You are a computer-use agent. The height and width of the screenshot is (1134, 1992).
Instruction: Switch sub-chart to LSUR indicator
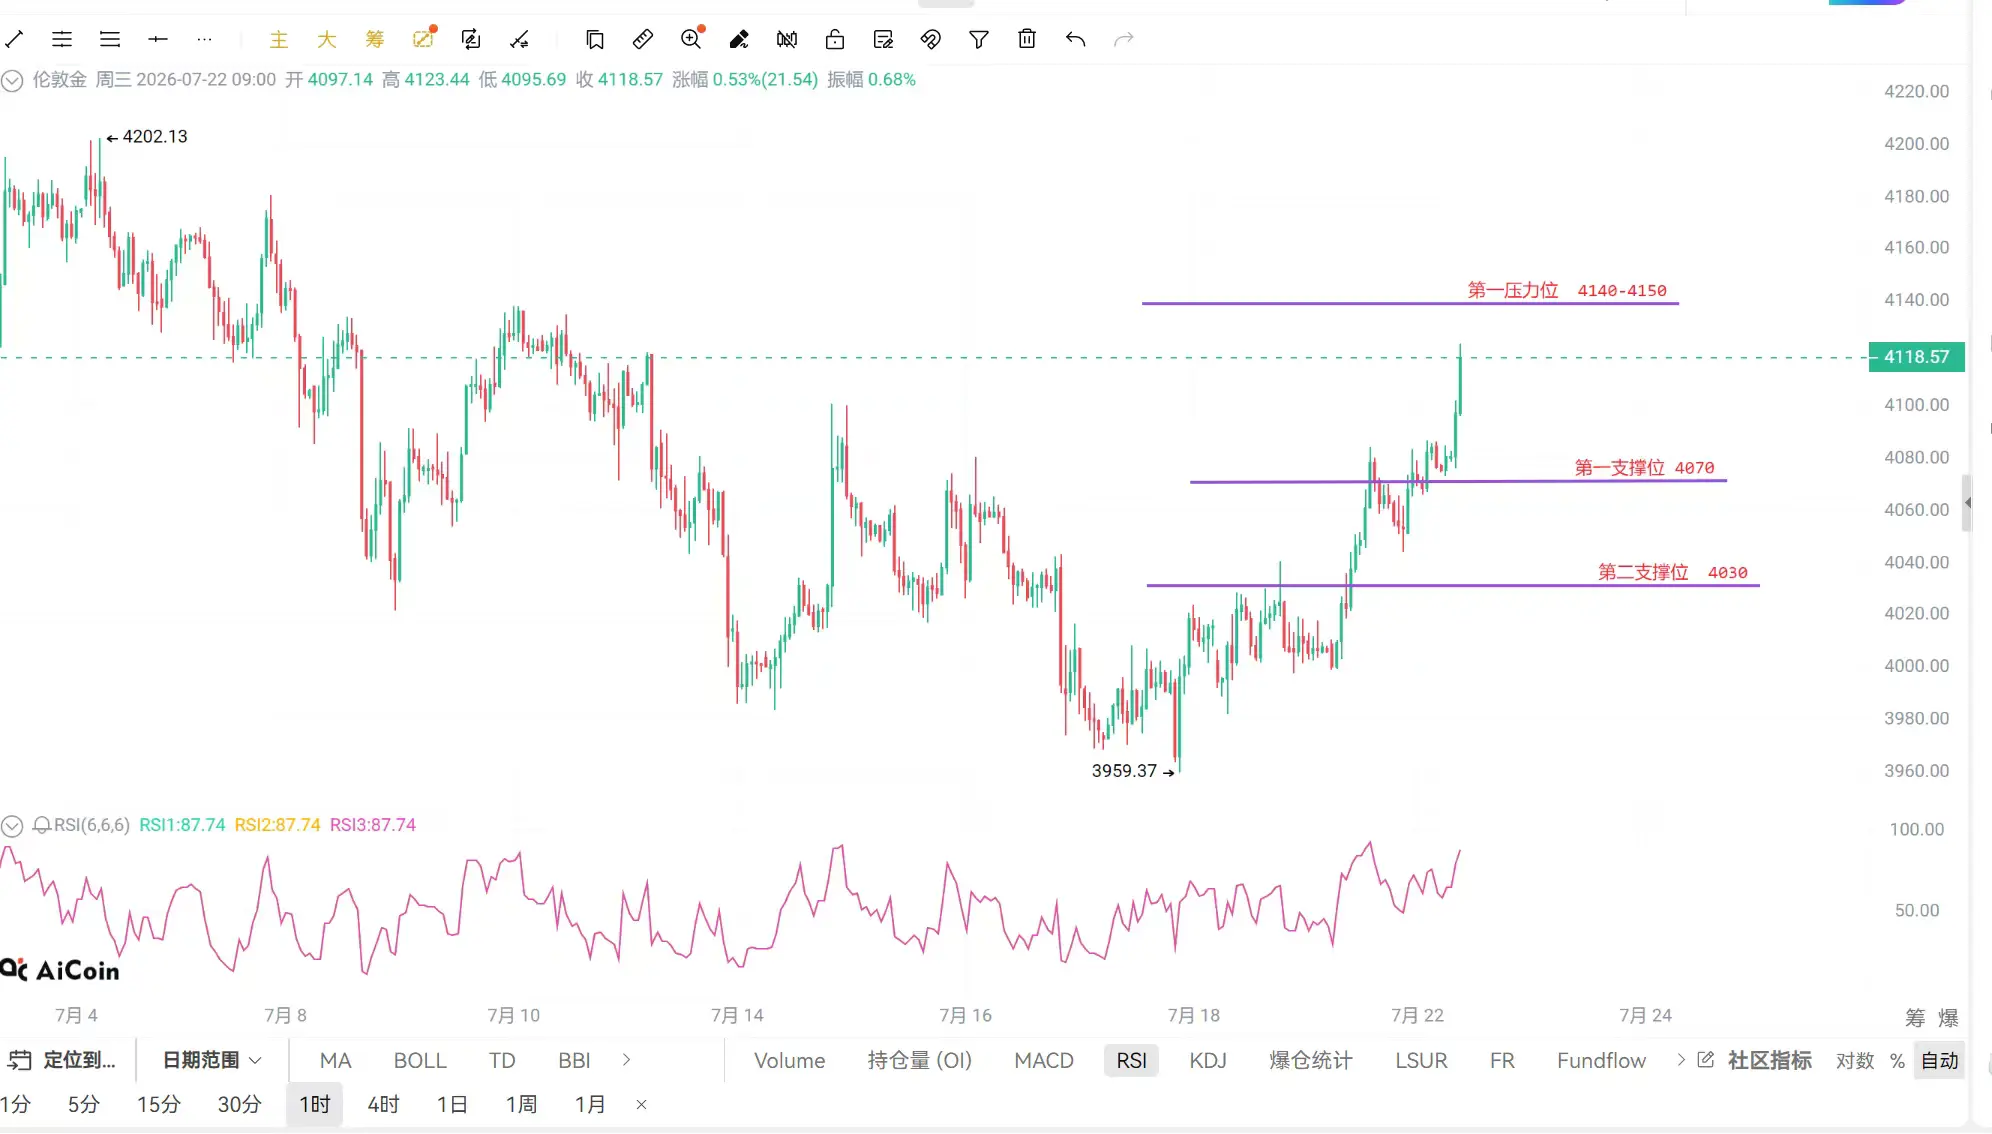(1421, 1060)
